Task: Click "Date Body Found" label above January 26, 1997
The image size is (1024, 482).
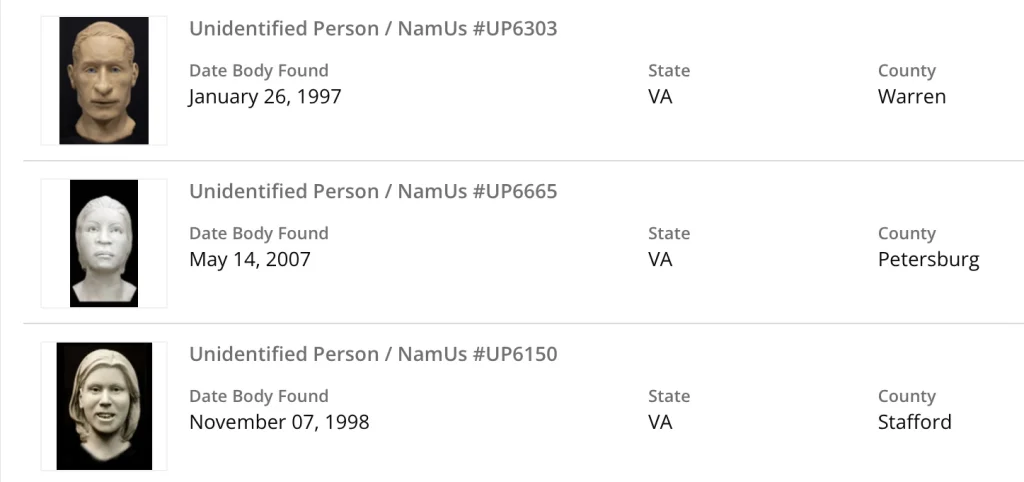Action: [258, 71]
